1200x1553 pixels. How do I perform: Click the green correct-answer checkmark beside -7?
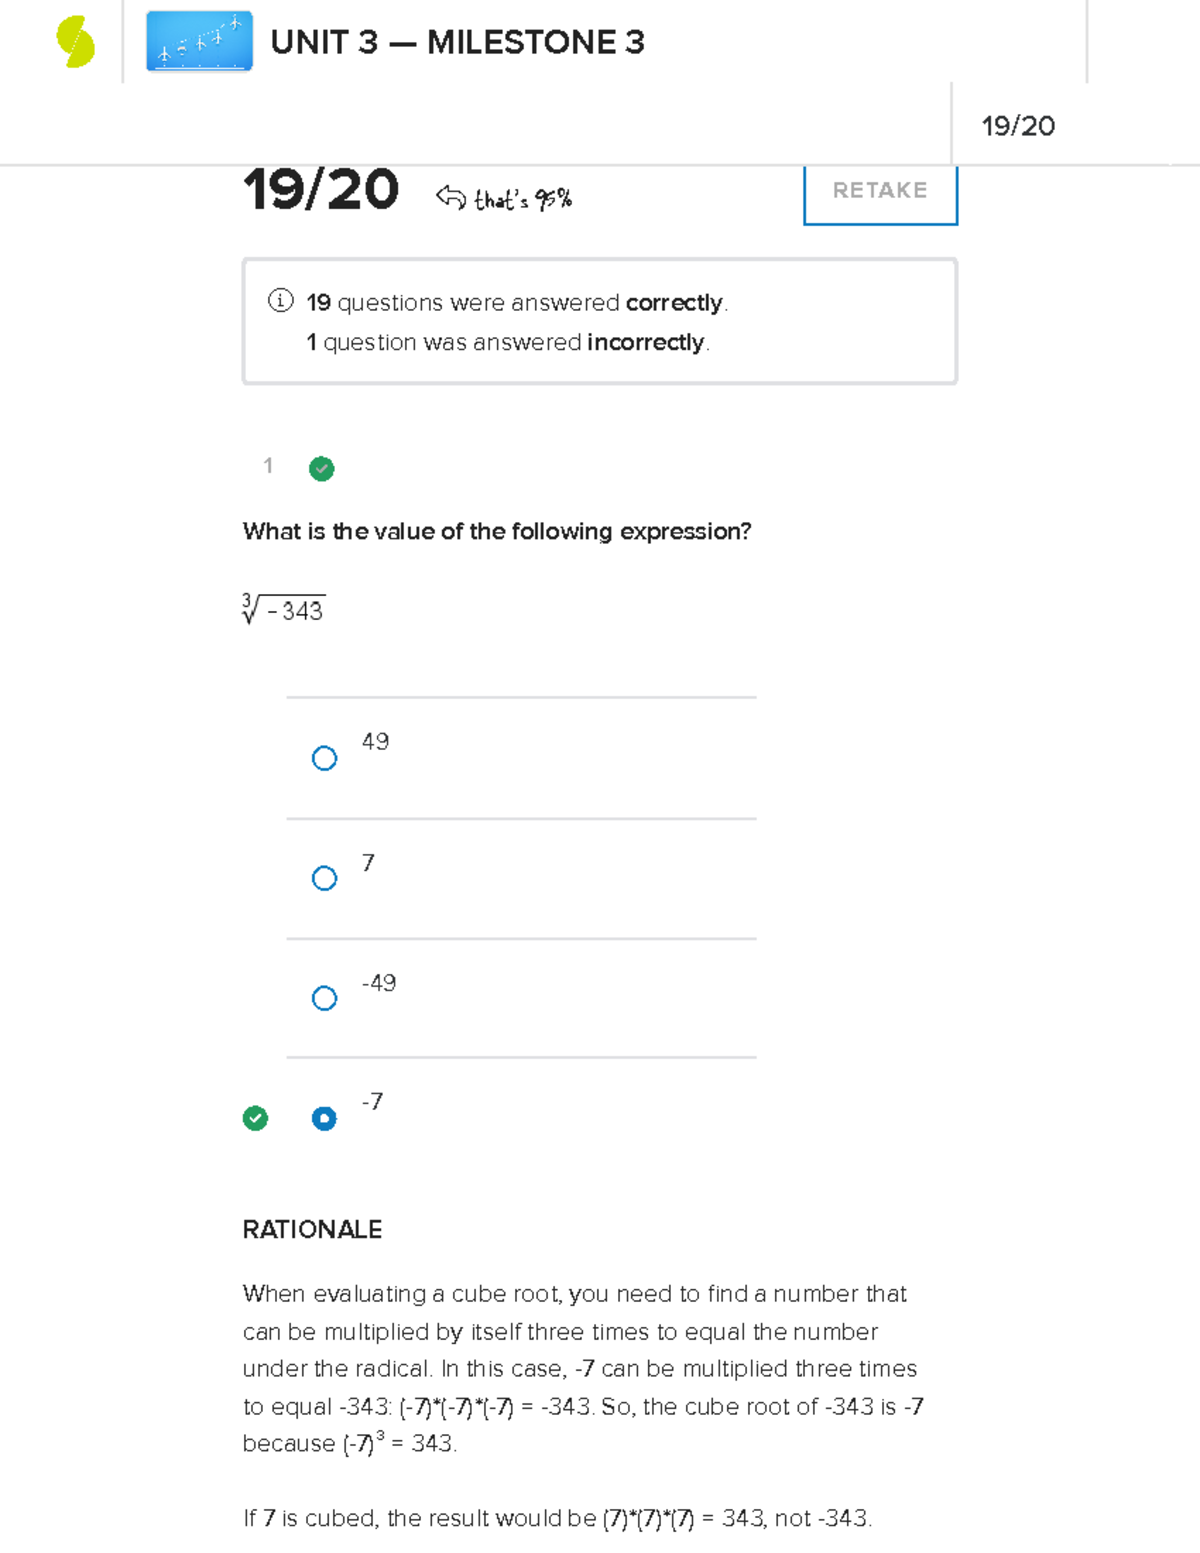pyautogui.click(x=255, y=1118)
